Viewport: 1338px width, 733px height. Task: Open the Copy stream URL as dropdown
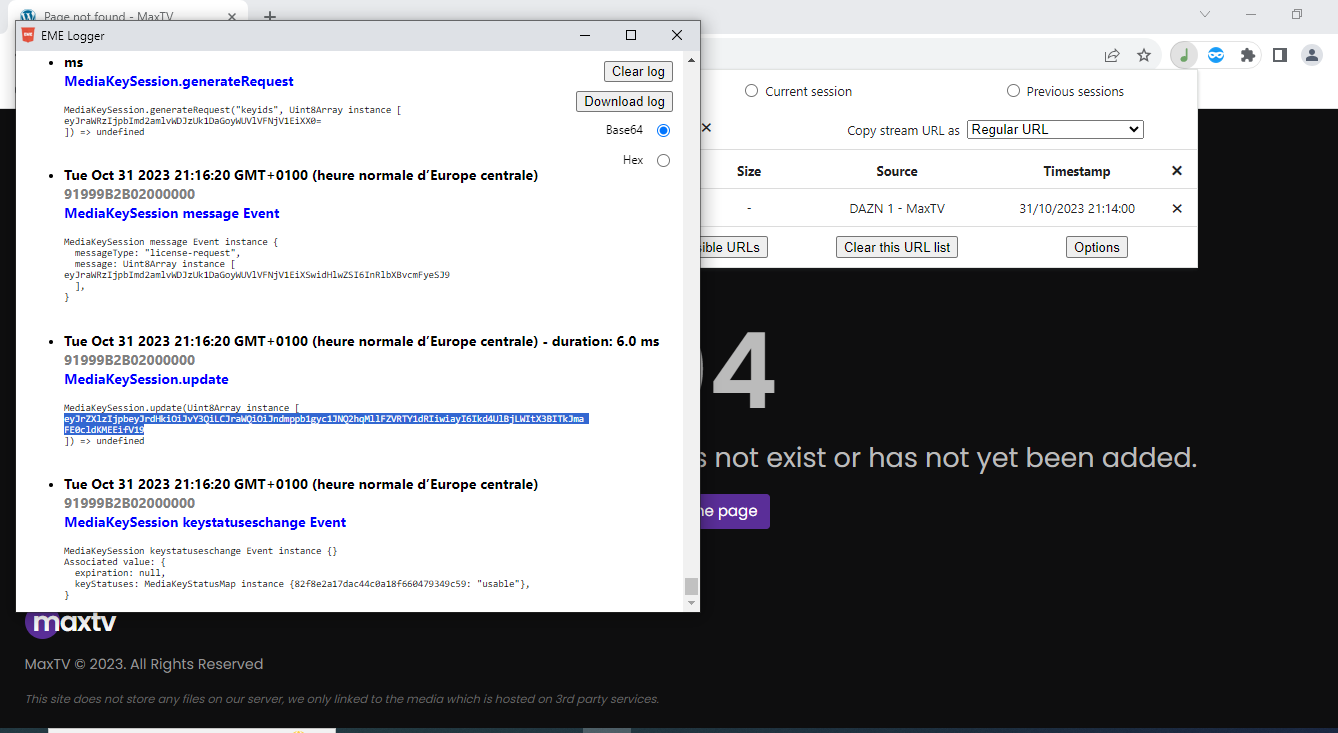tap(1055, 130)
